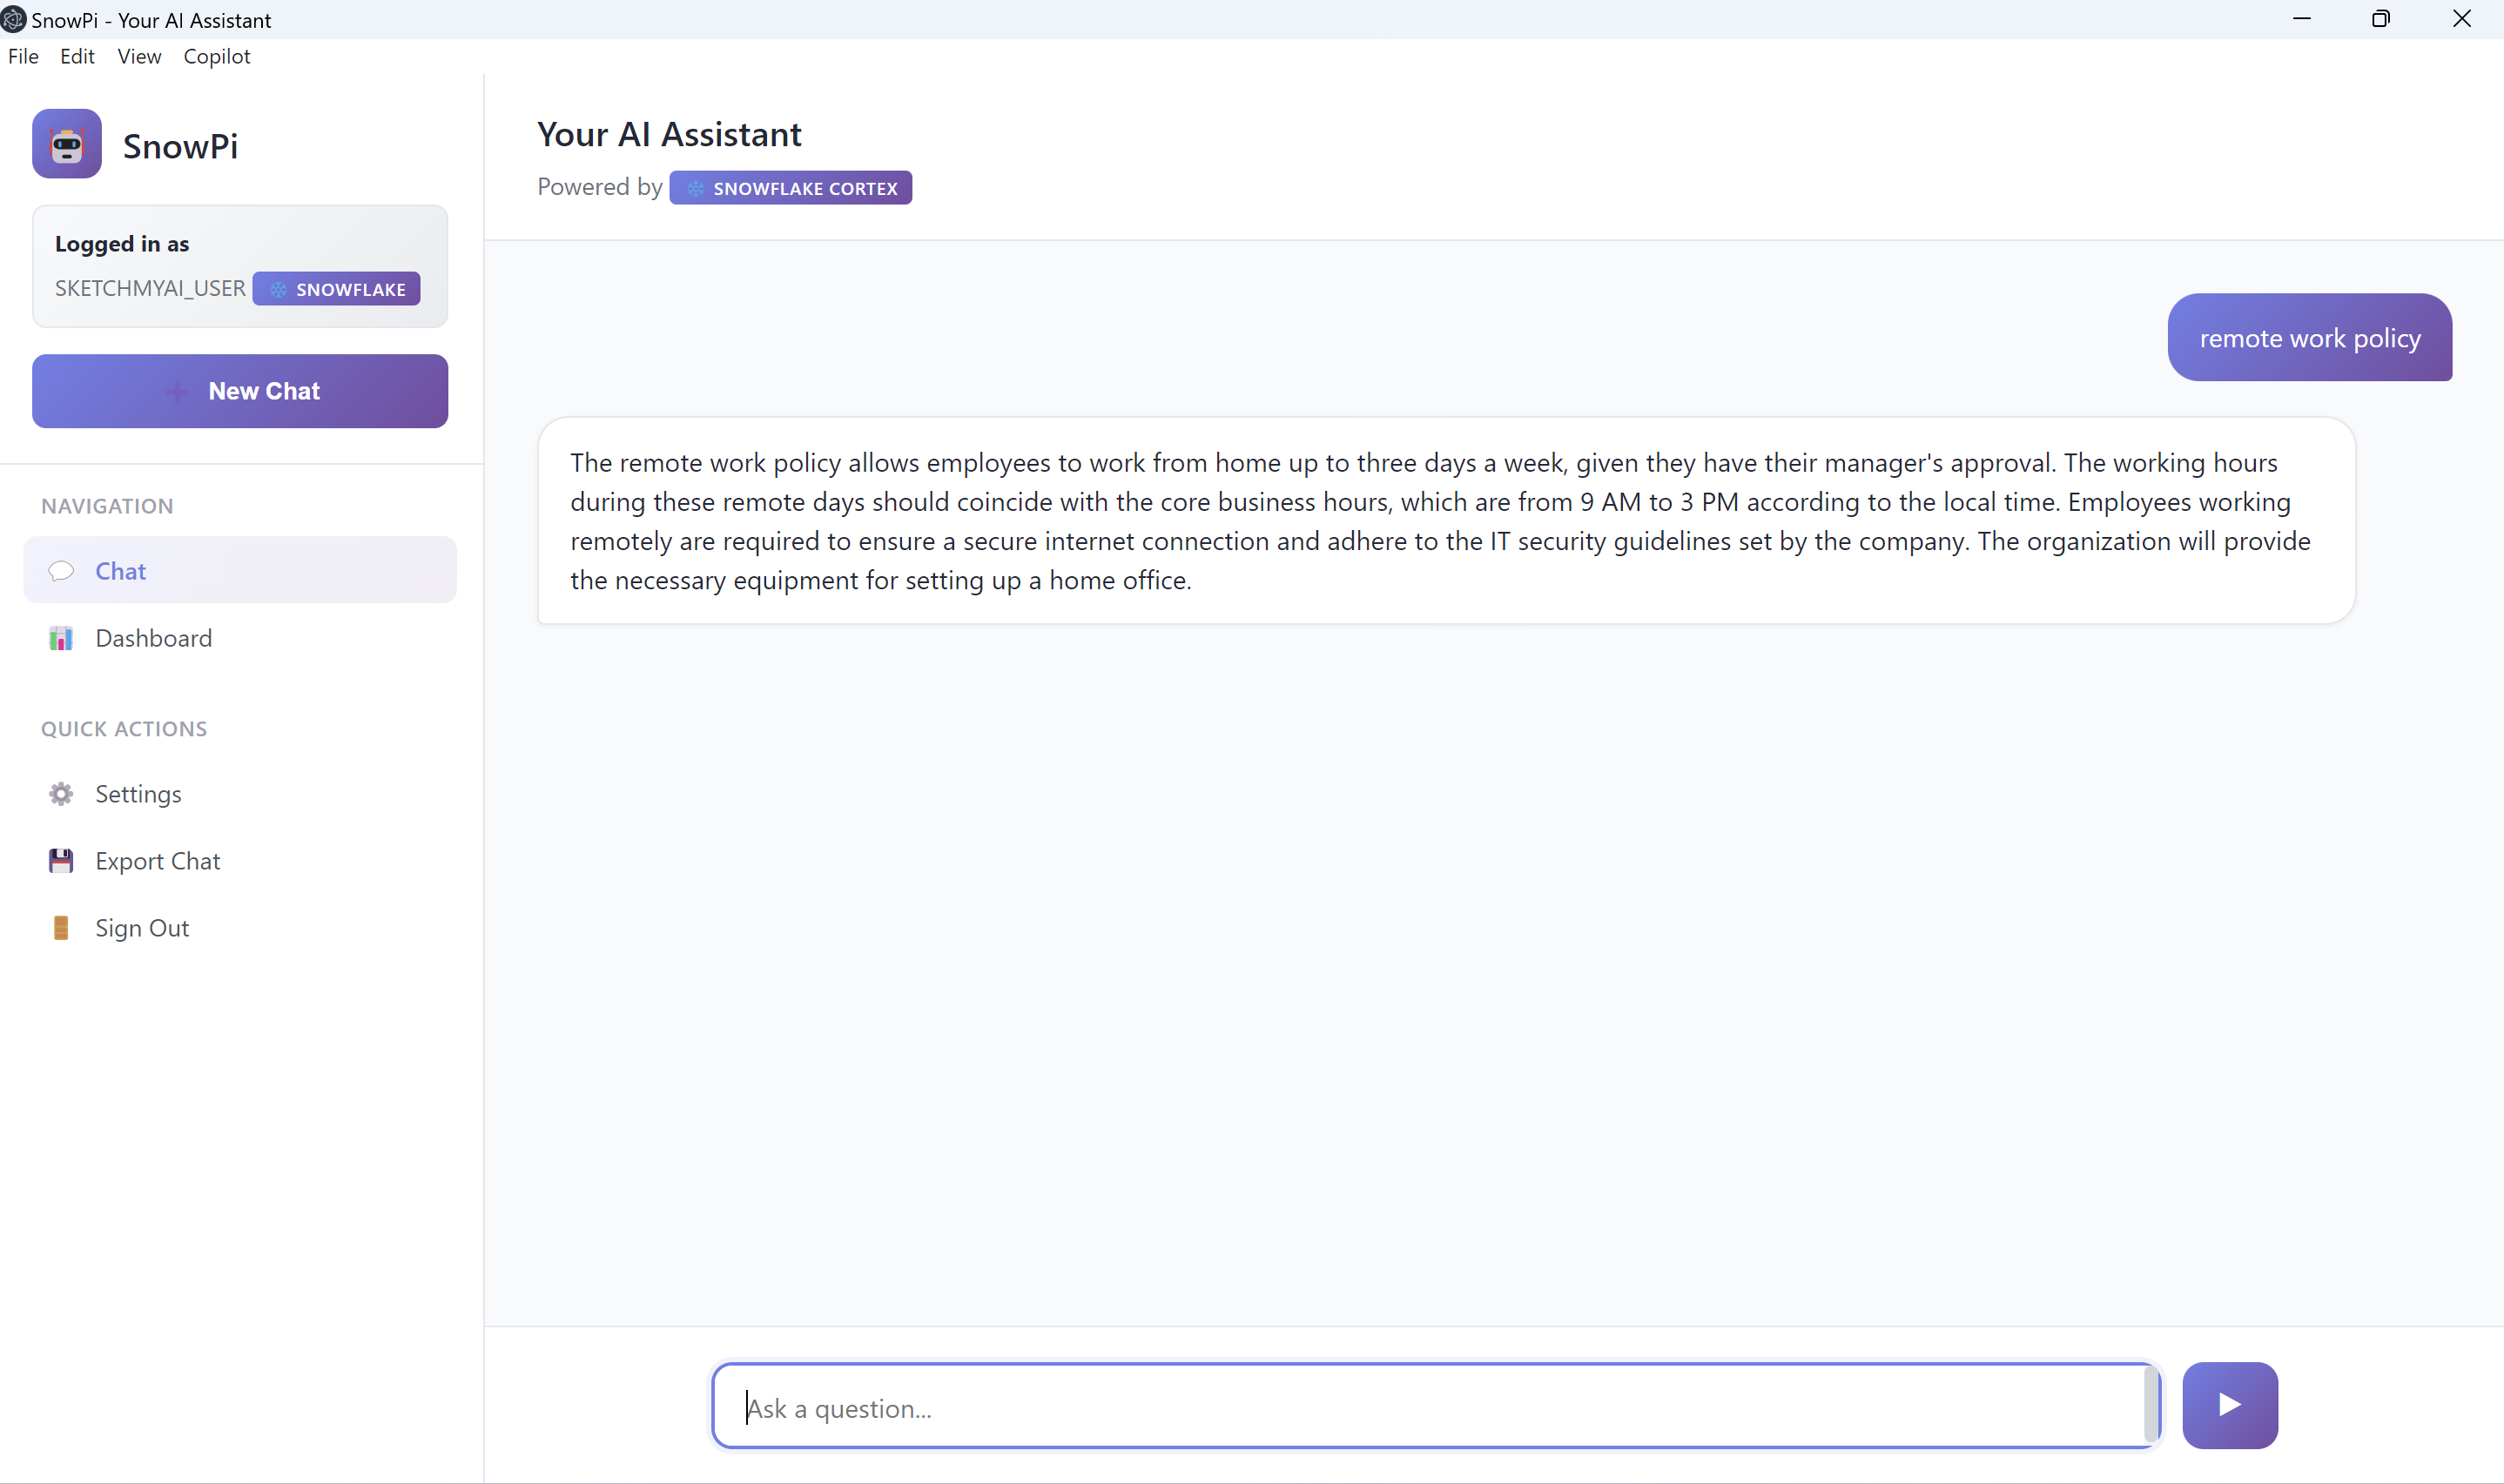Viewport: 2504px width, 1484px height.
Task: Click the Snowflake Cortex badge icon
Action: coord(697,188)
